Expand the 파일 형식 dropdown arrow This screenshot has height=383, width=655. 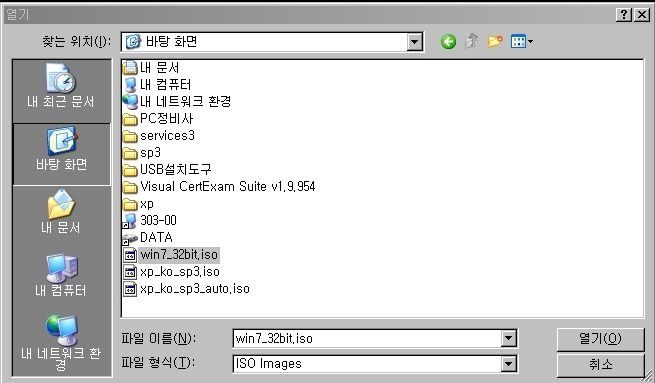point(508,364)
